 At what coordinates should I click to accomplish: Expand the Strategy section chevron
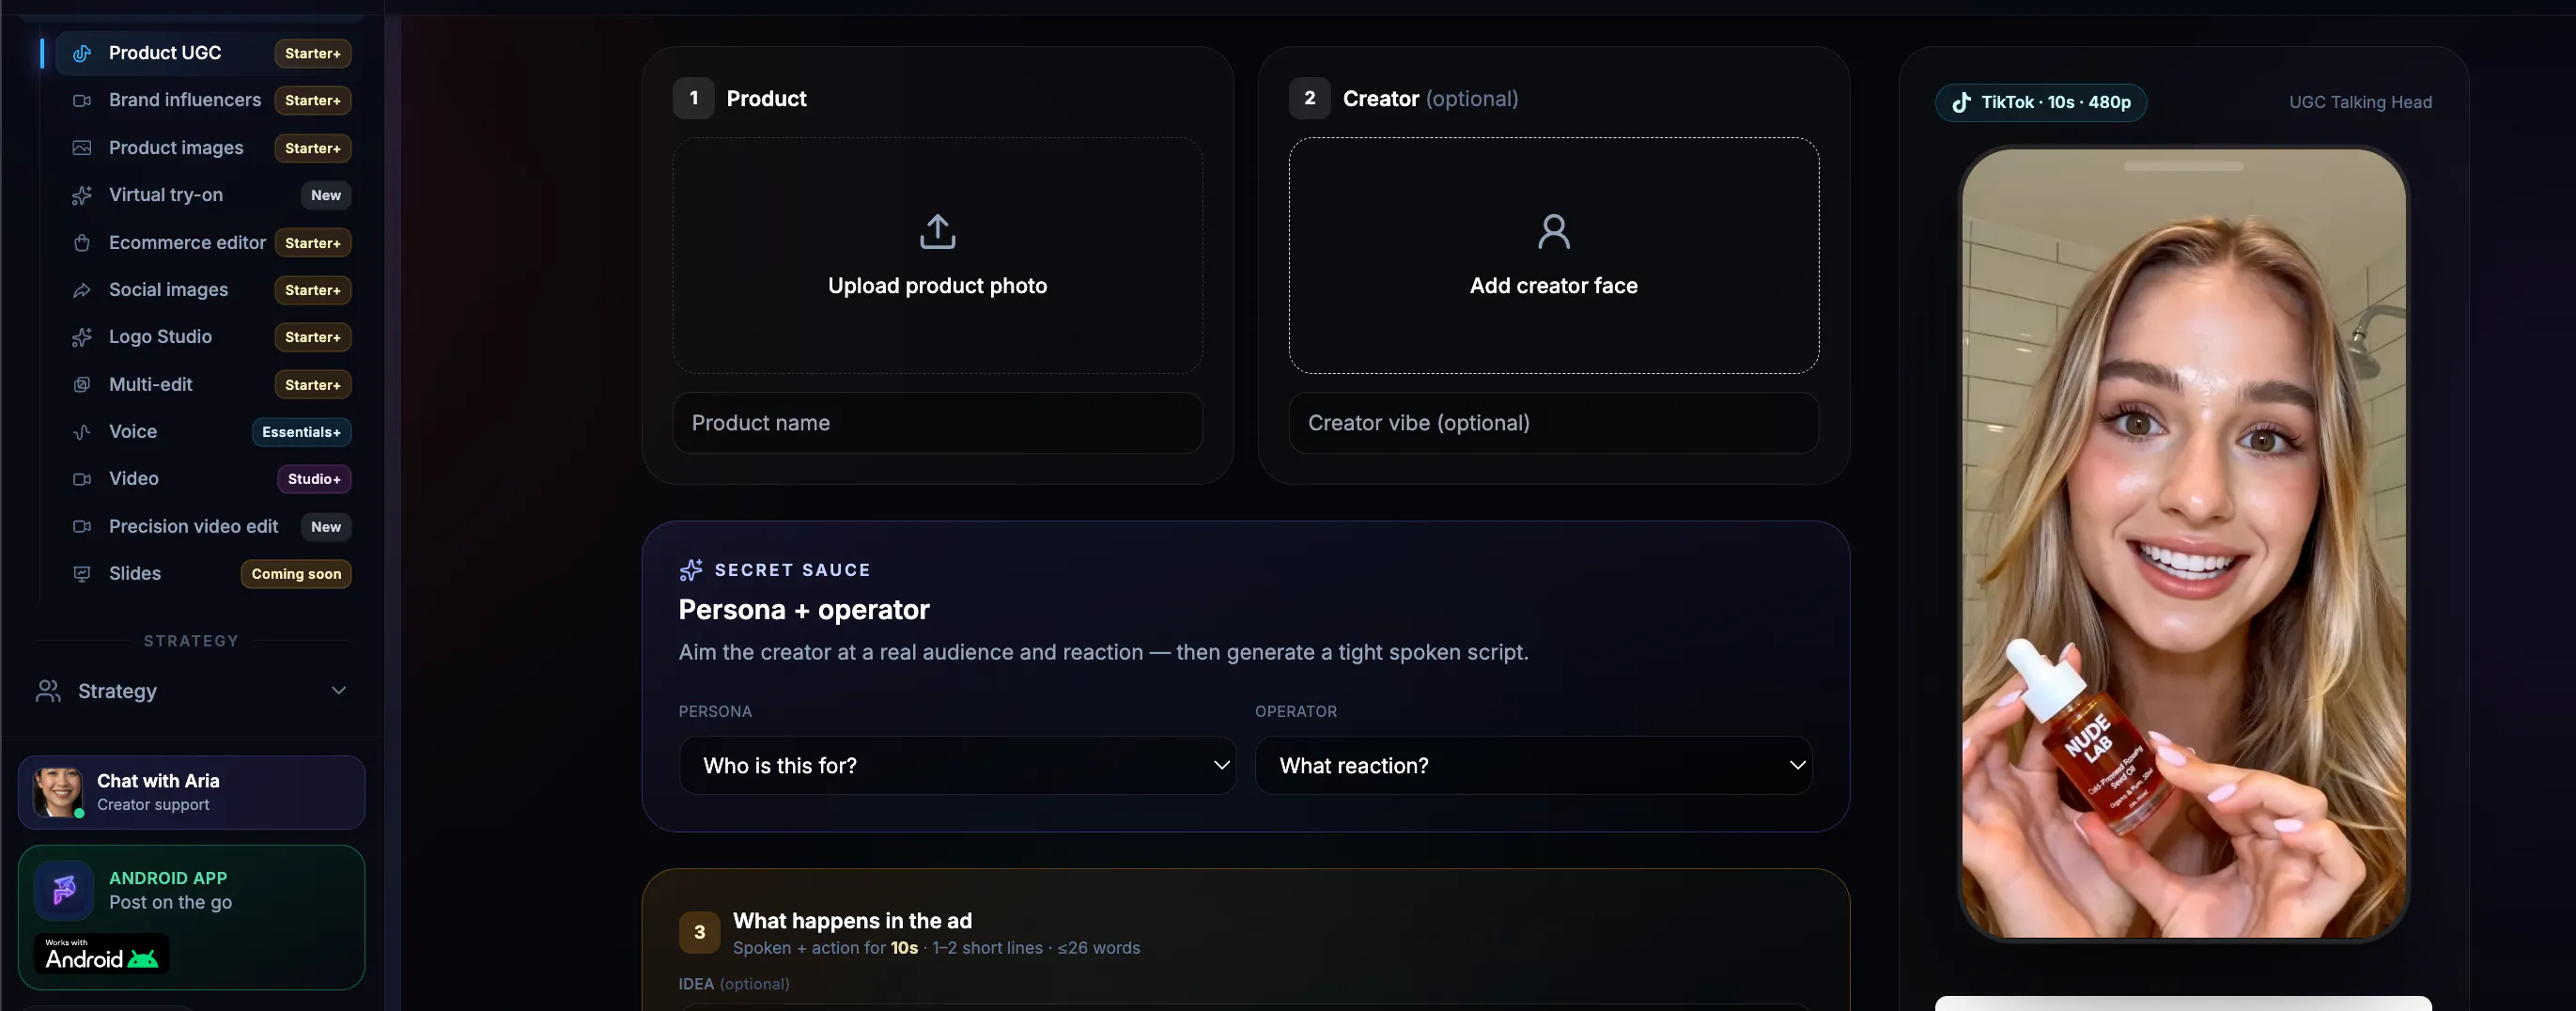click(339, 691)
